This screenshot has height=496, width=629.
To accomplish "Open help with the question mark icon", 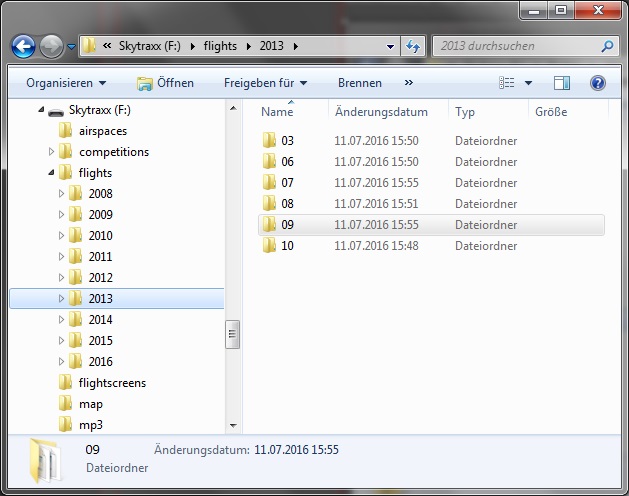I will [x=598, y=83].
